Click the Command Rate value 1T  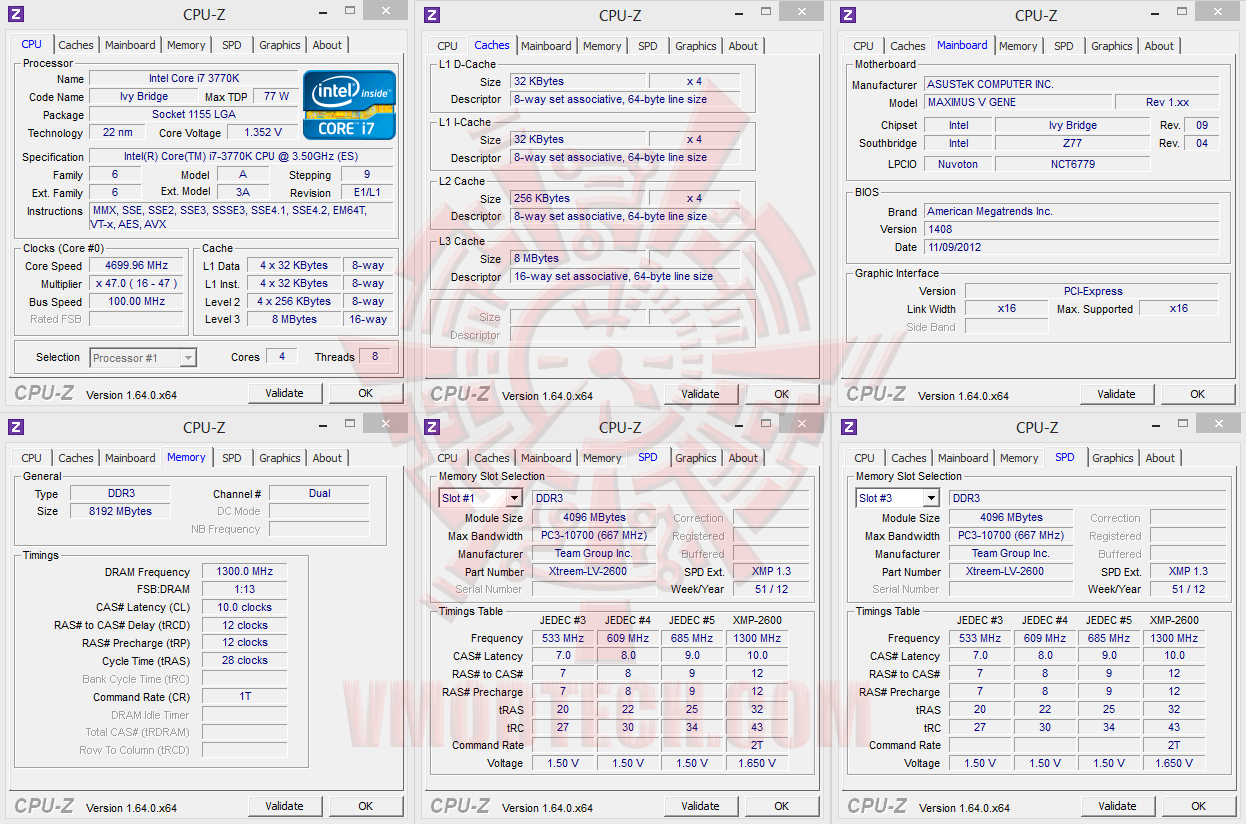click(244, 696)
